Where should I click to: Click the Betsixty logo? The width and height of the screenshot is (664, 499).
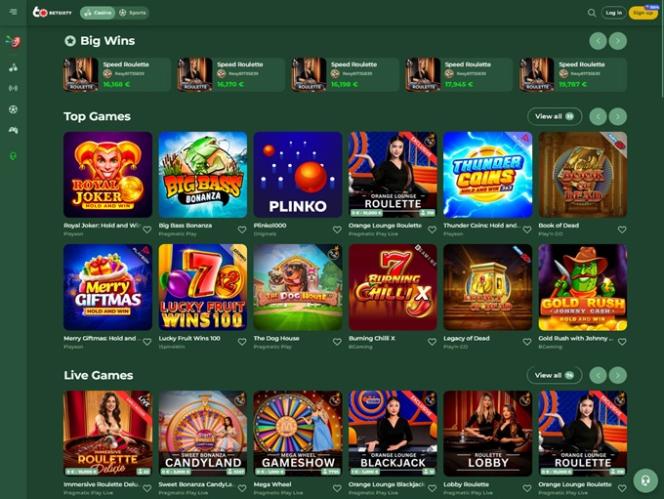52,12
